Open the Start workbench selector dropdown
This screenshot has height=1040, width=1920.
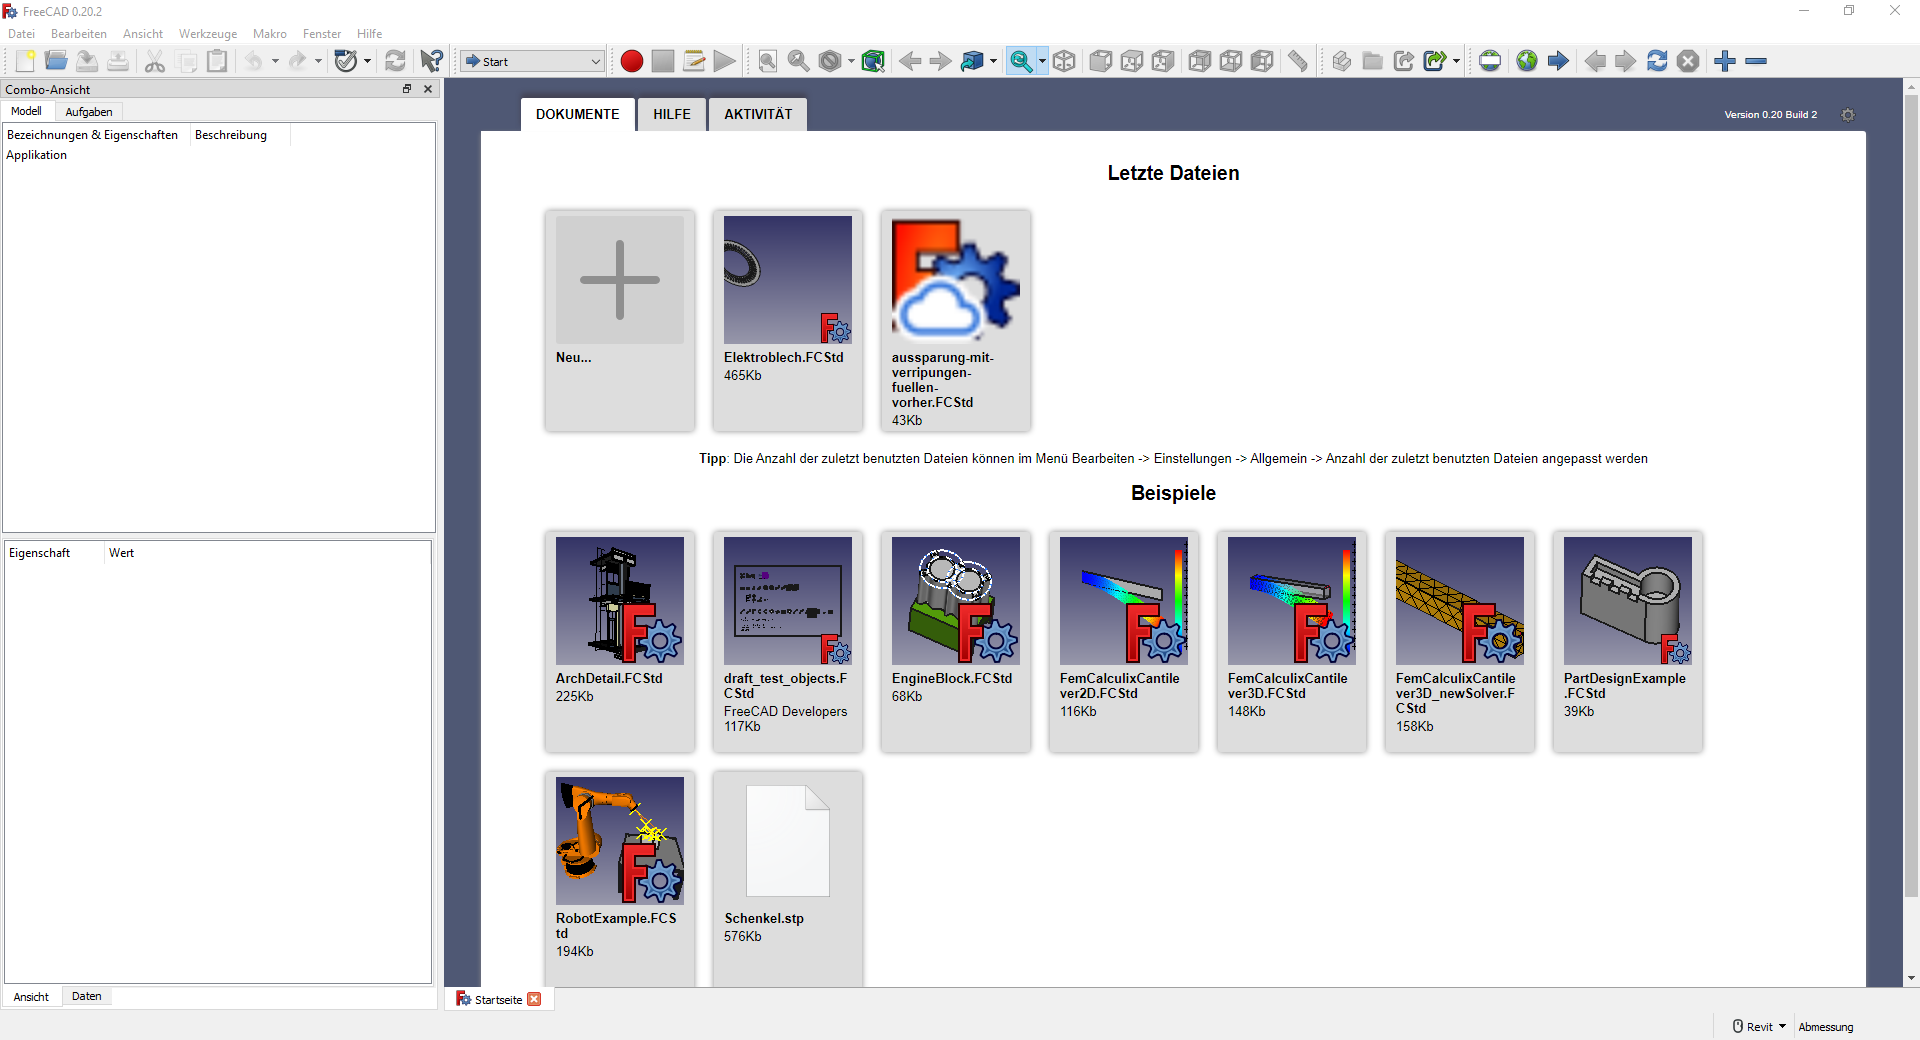pyautogui.click(x=530, y=61)
